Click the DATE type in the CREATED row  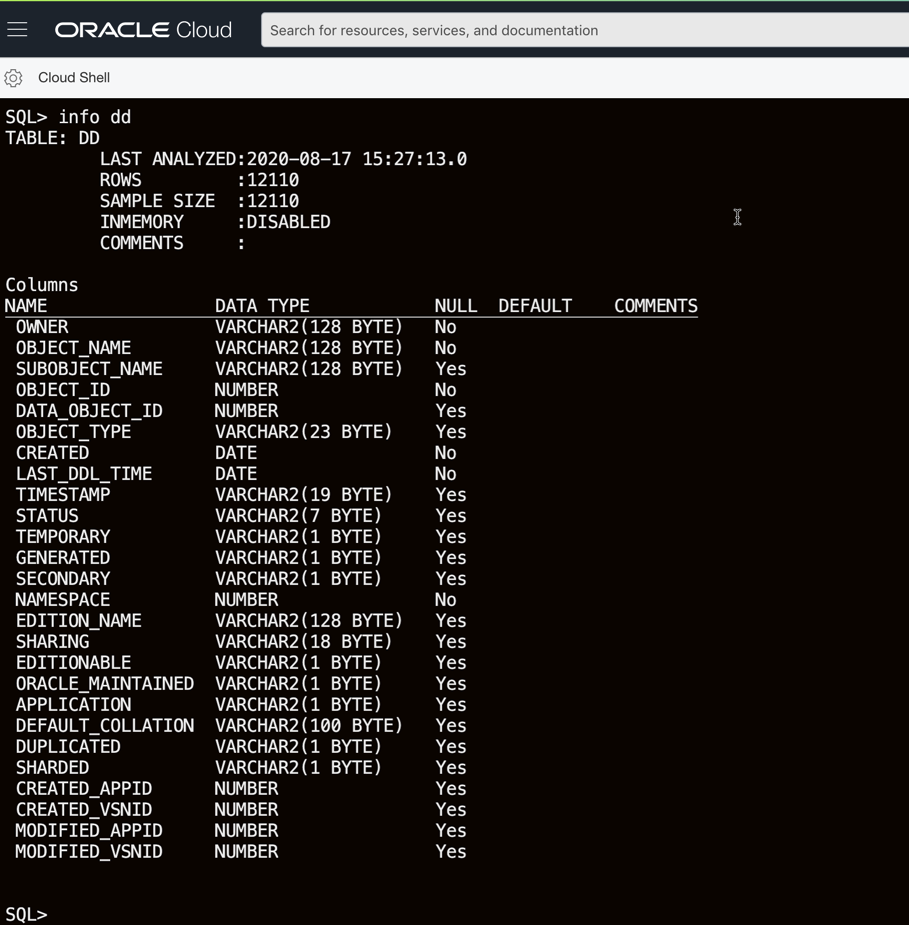(x=236, y=452)
